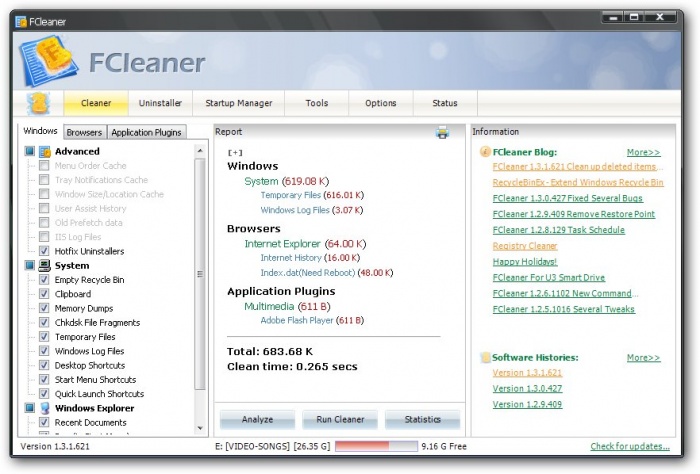Click the printer icon in the Report panel
This screenshot has width=700, height=474.
coord(442,133)
